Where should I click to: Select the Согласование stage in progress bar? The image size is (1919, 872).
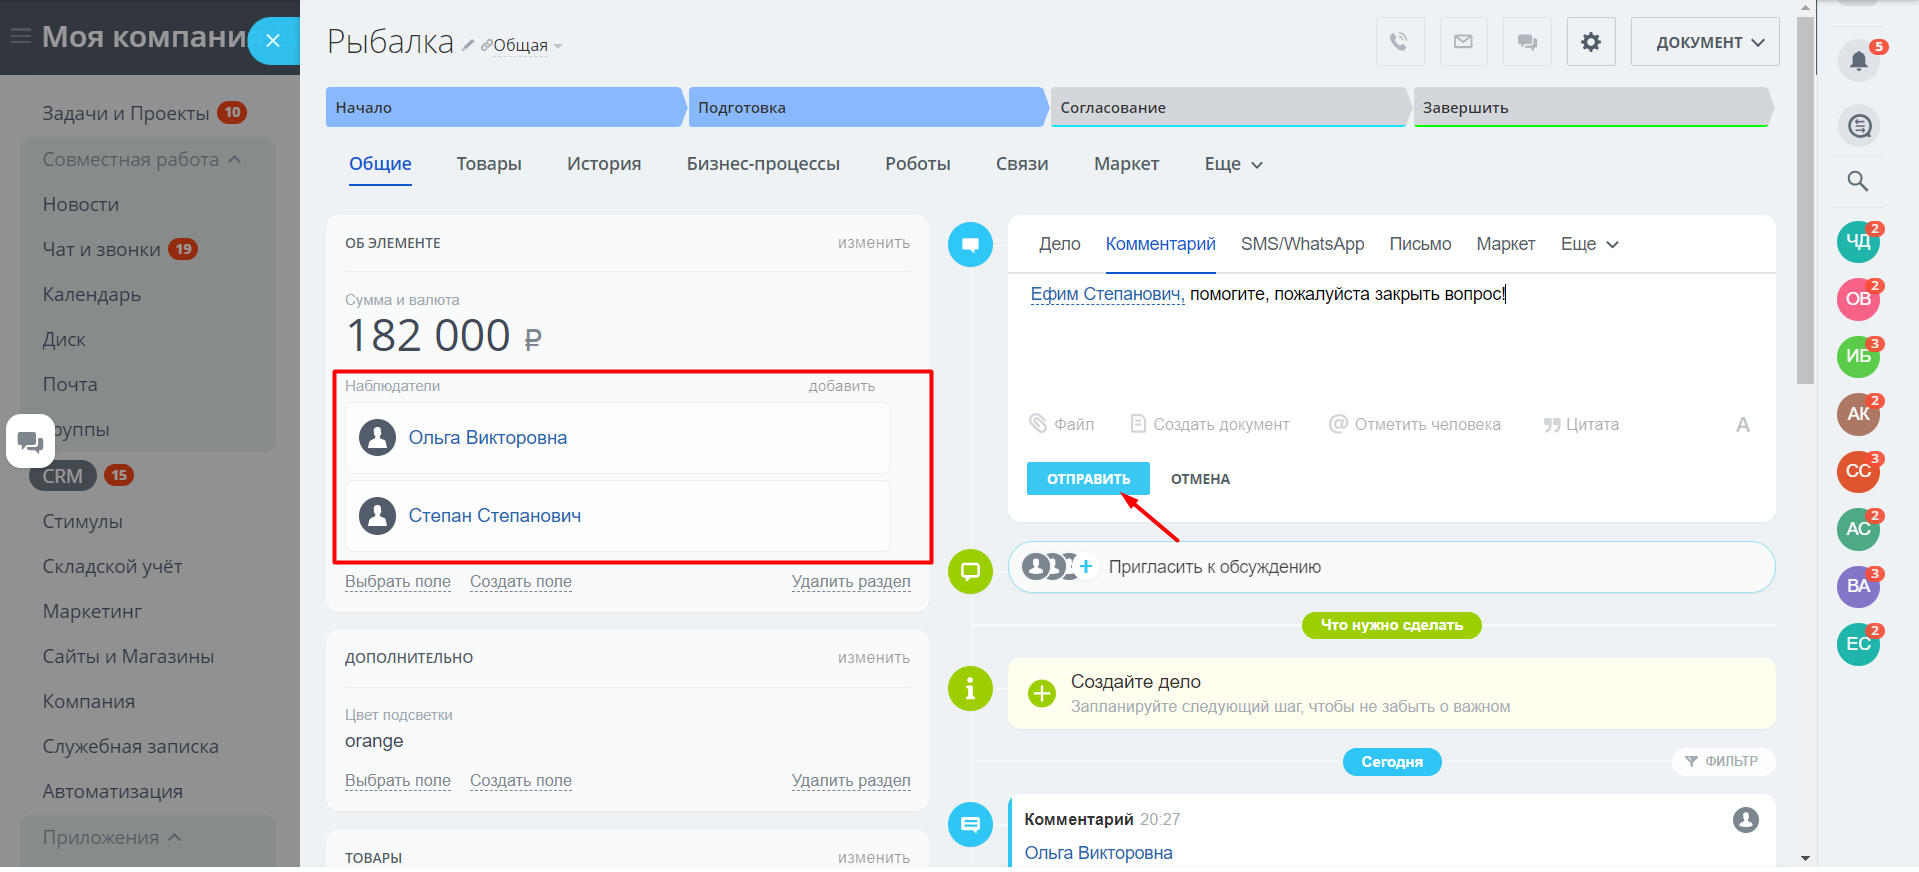(x=1227, y=108)
